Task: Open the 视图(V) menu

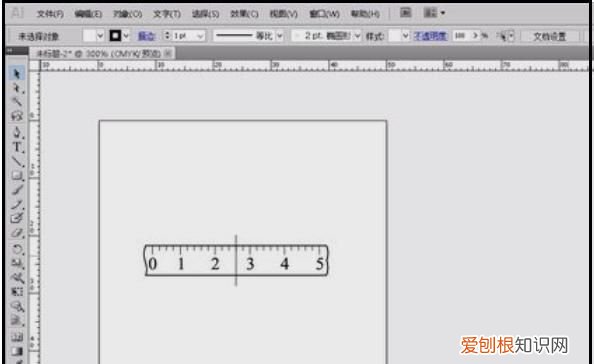Action: click(x=283, y=14)
